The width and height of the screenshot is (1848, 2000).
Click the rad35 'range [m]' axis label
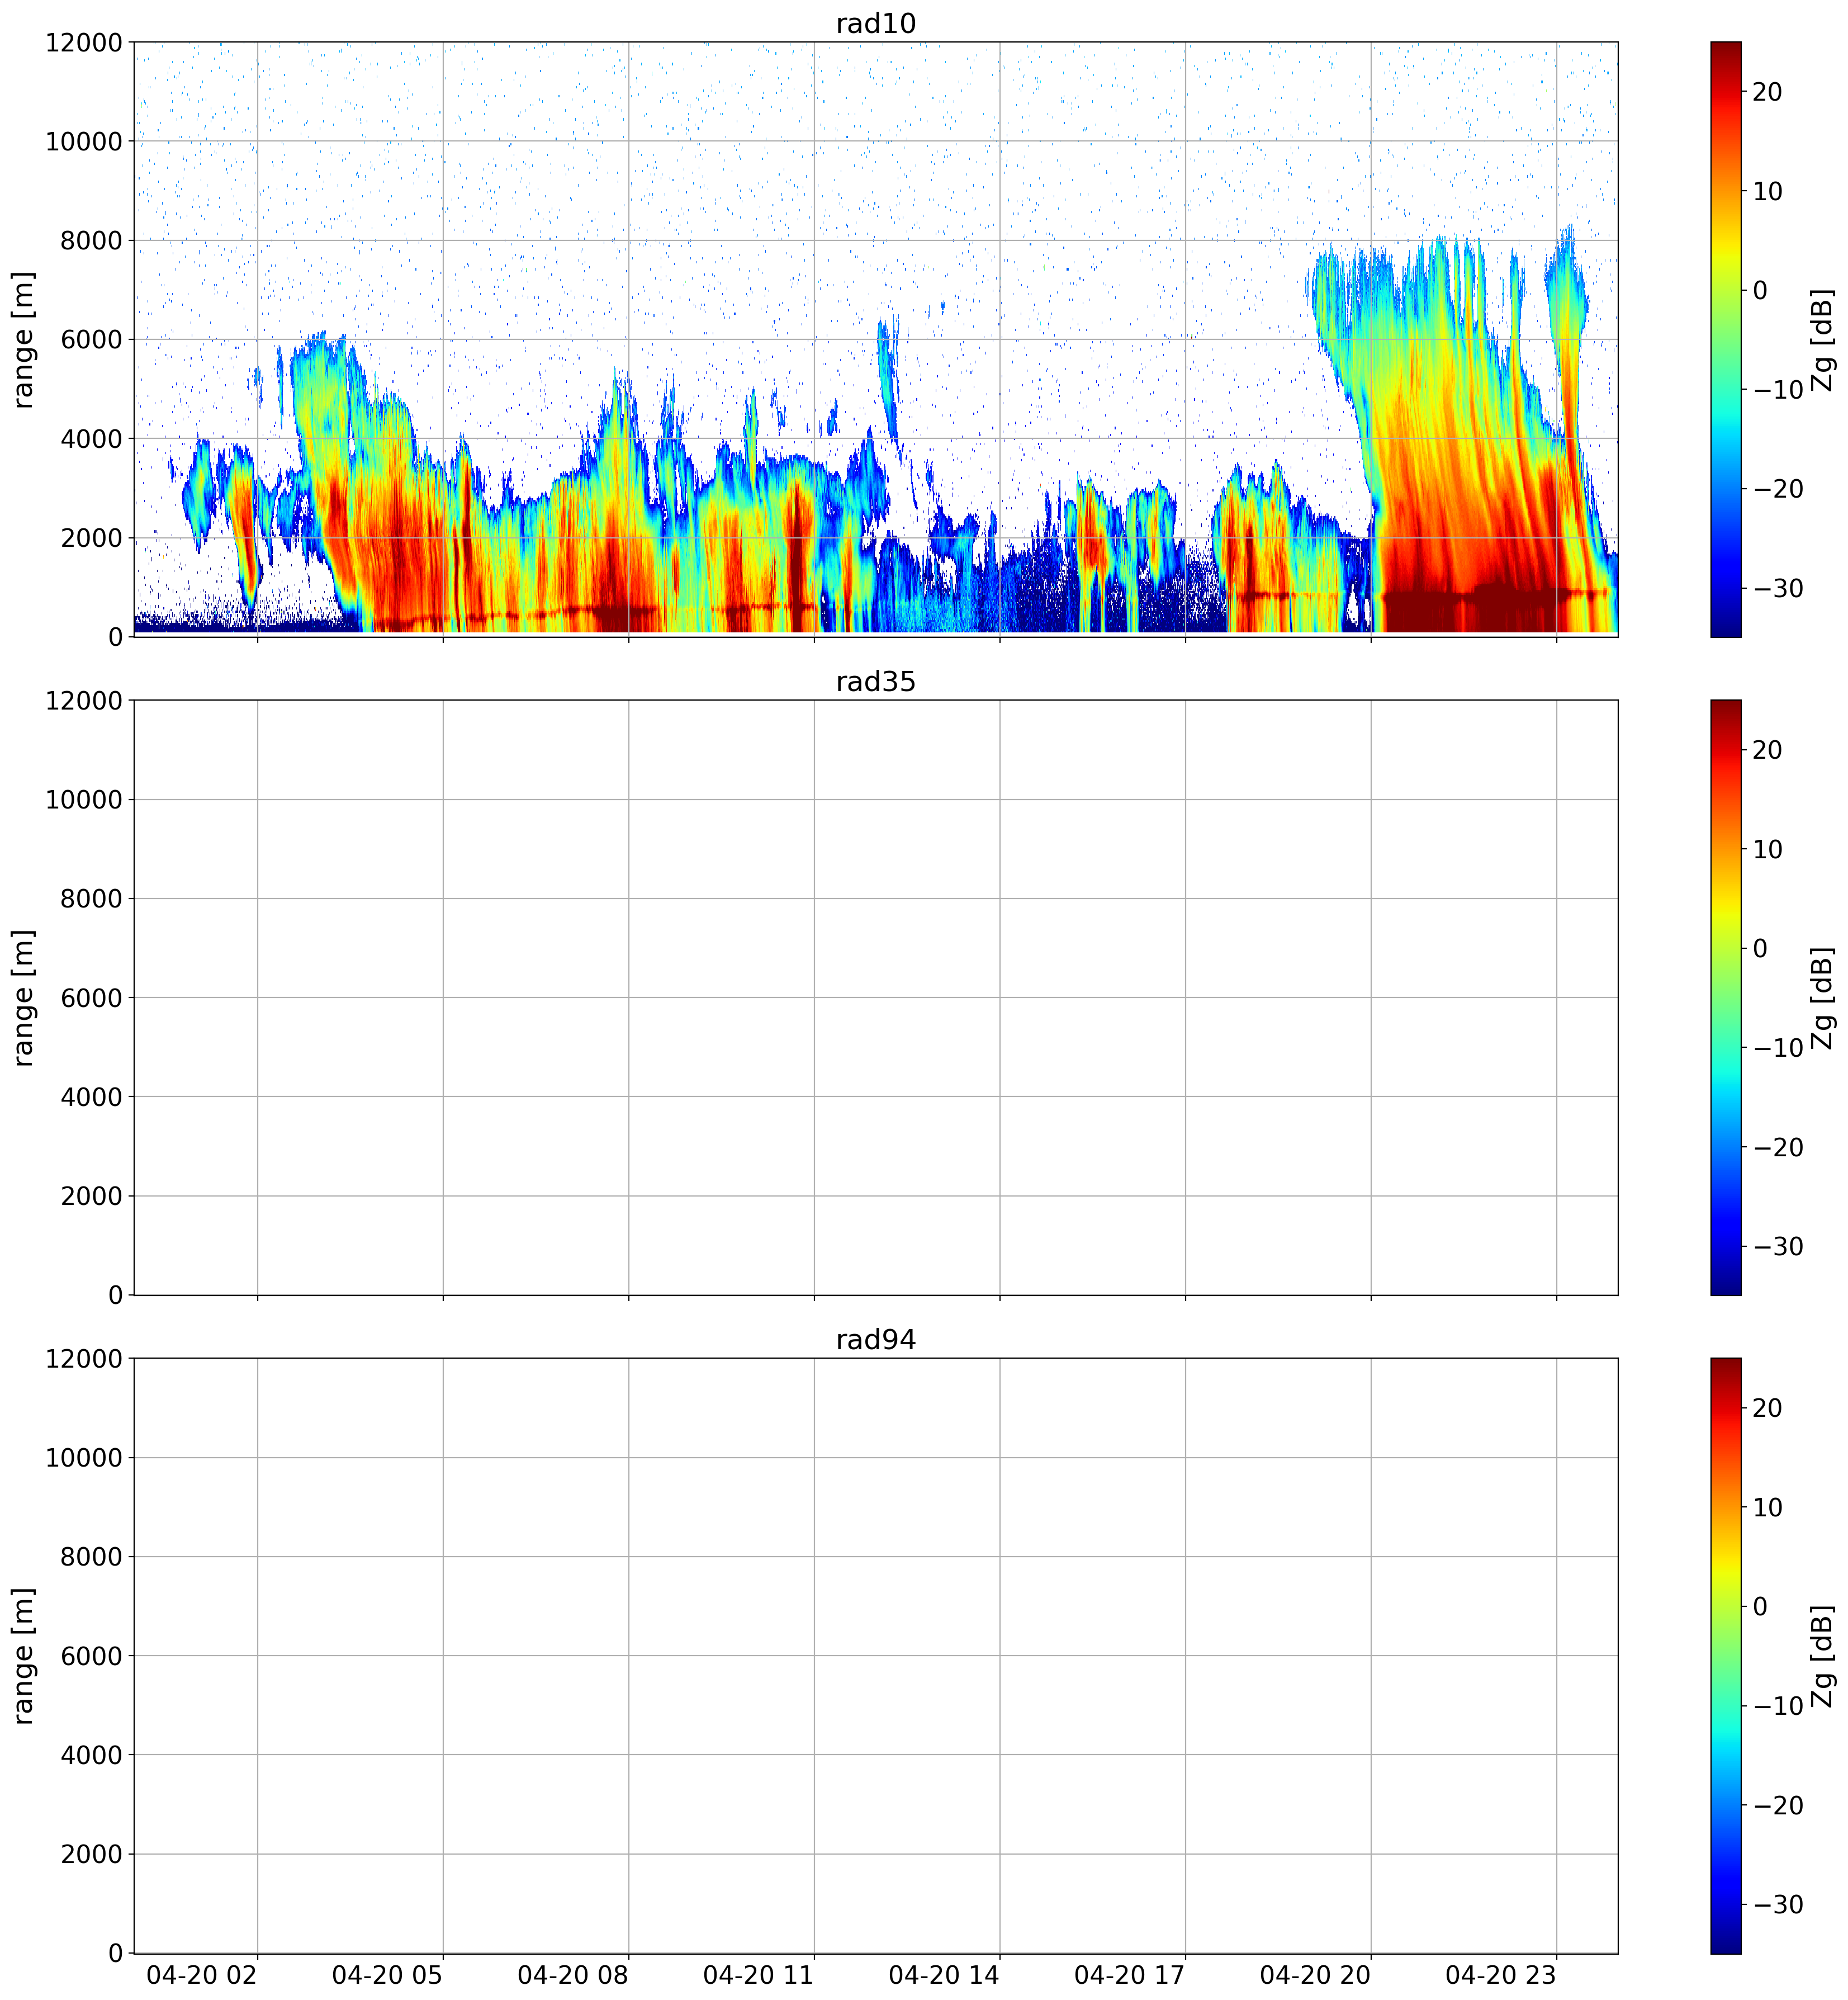pyautogui.click(x=22, y=997)
